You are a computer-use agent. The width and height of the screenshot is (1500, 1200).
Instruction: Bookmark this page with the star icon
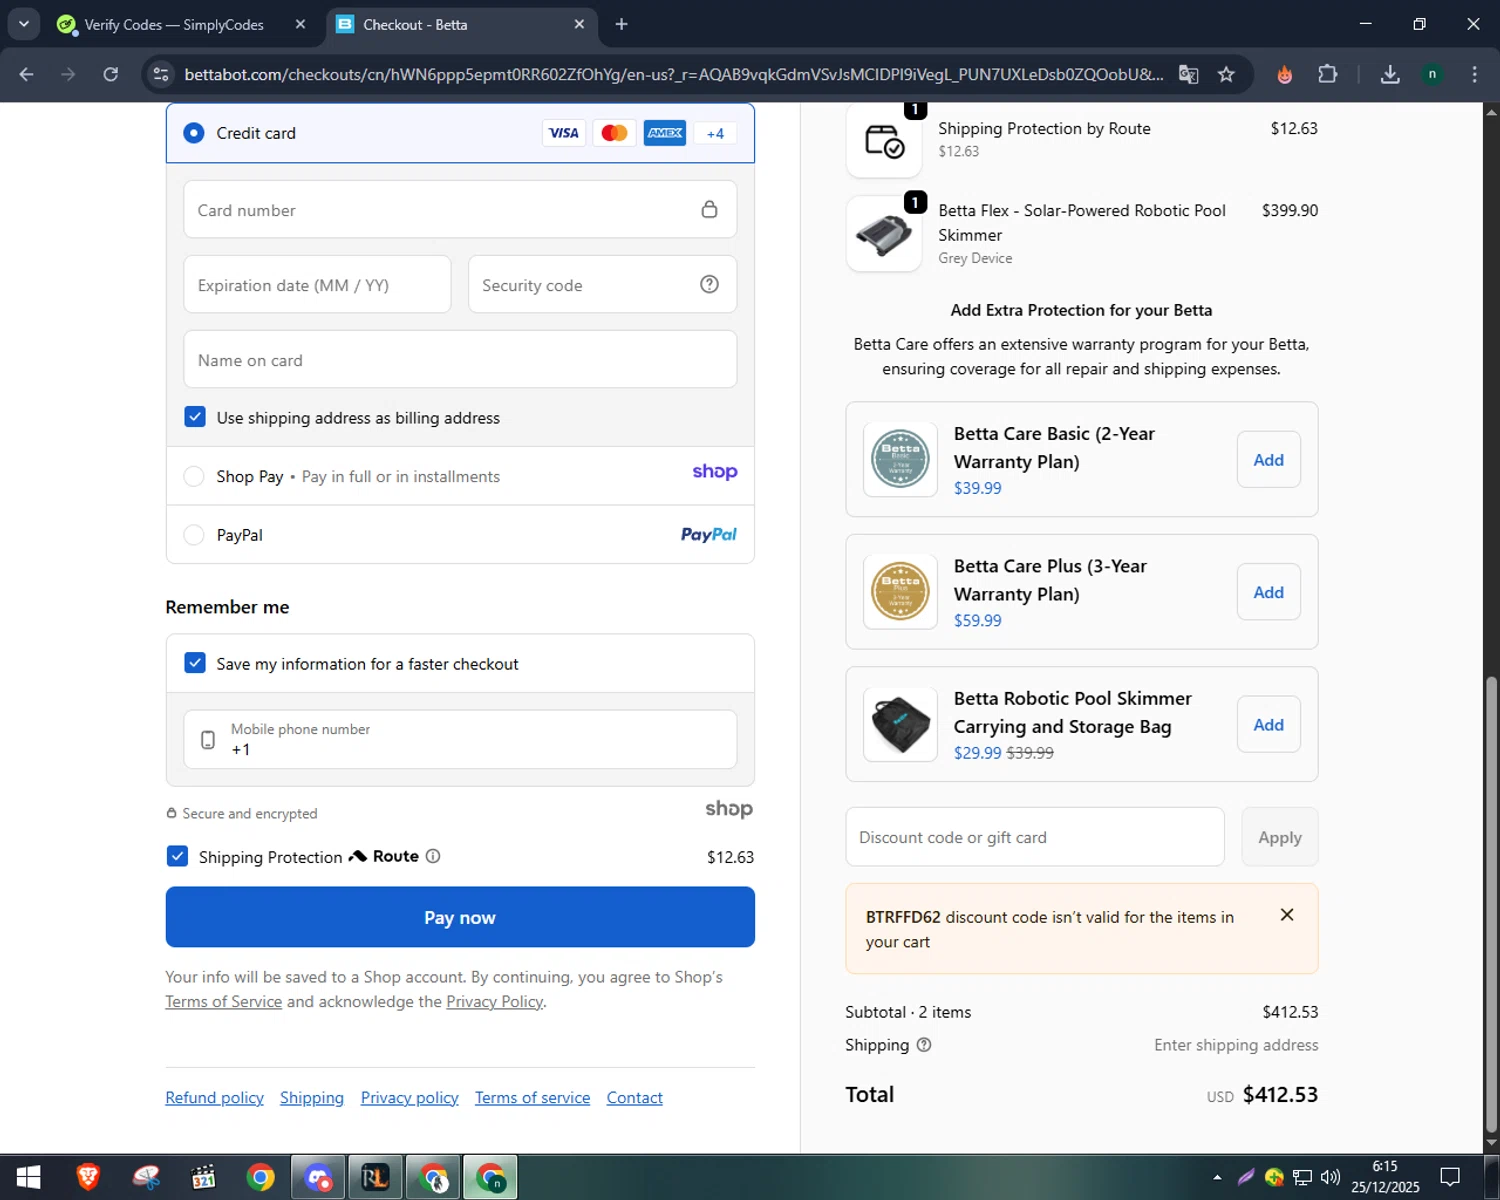(x=1226, y=74)
